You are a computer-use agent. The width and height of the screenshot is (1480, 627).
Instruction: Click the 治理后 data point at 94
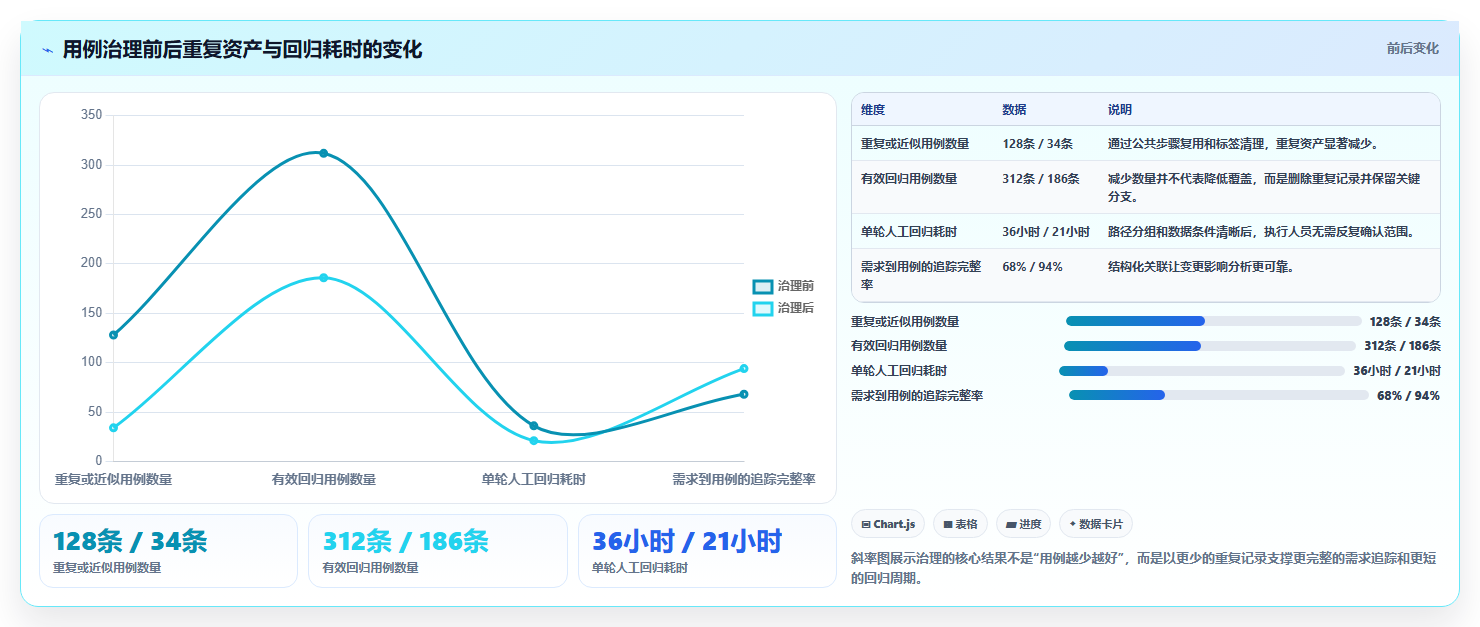coord(744,368)
